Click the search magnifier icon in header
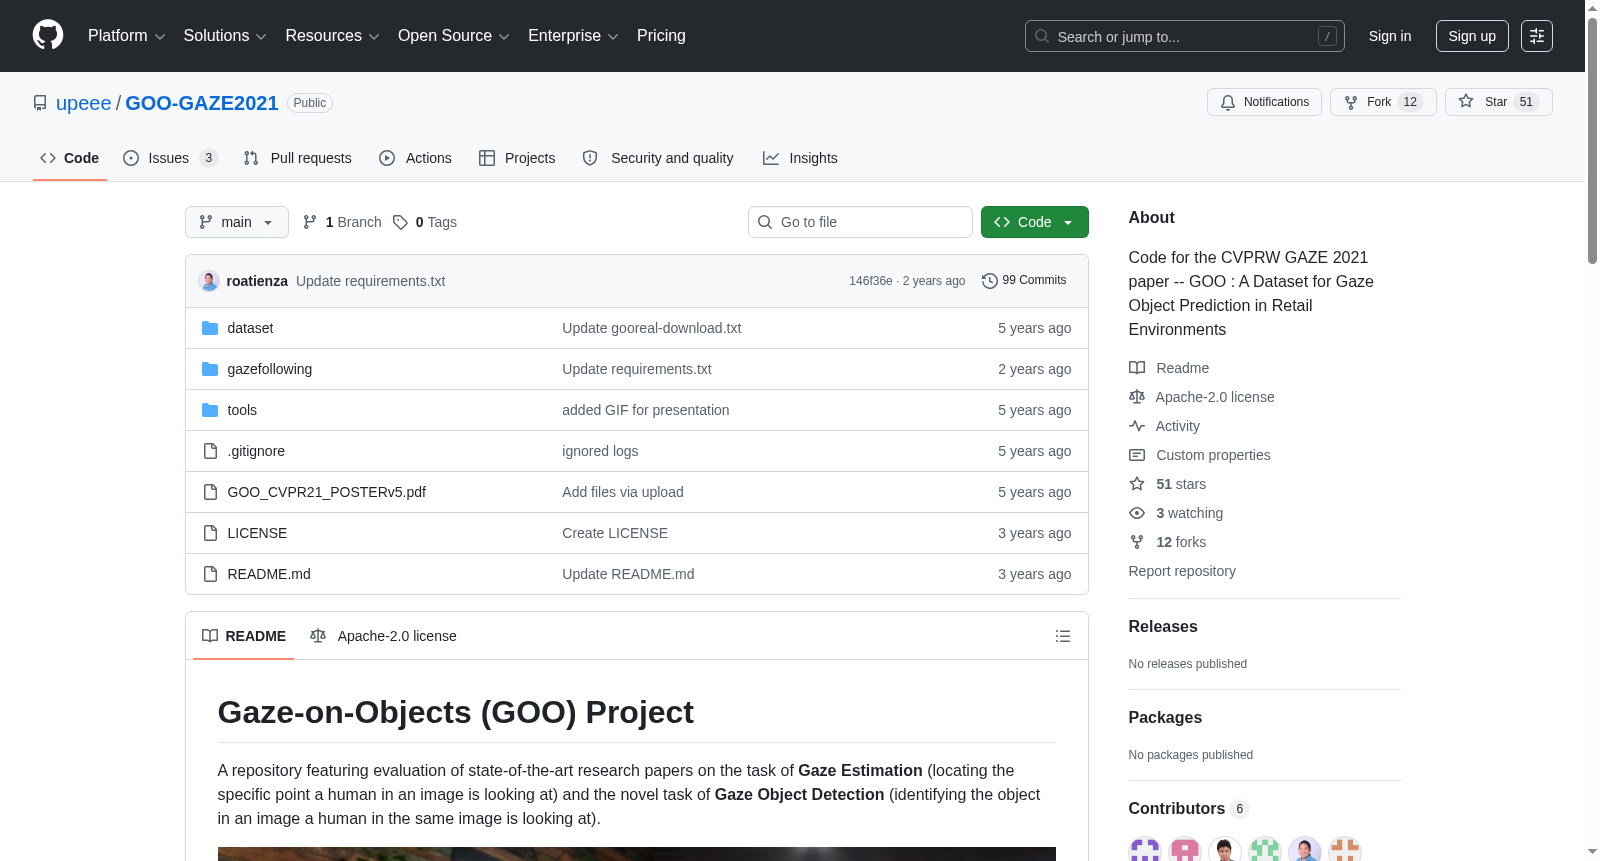Screen dimensions: 1600x861 click(x=1042, y=36)
